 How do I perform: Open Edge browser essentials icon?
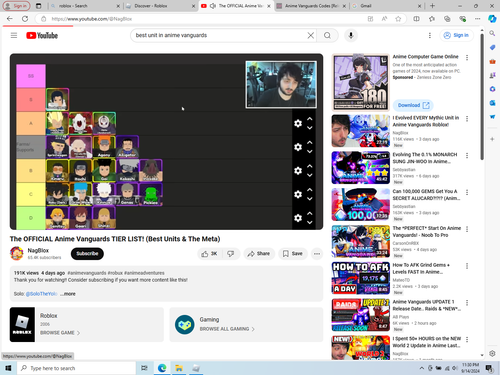click(x=462, y=19)
